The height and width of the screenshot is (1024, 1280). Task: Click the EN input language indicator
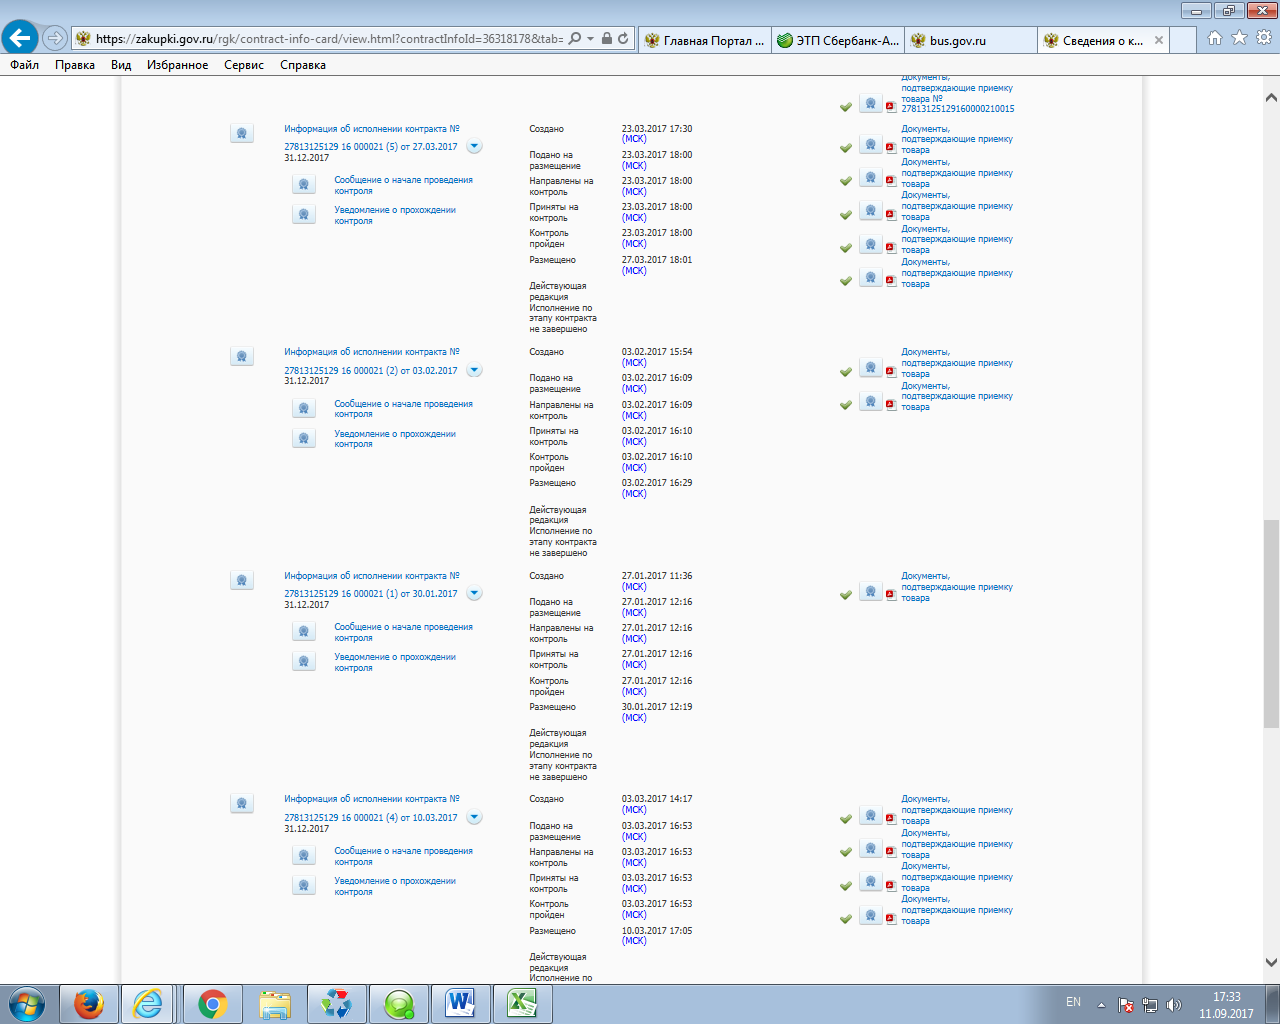(1073, 1002)
